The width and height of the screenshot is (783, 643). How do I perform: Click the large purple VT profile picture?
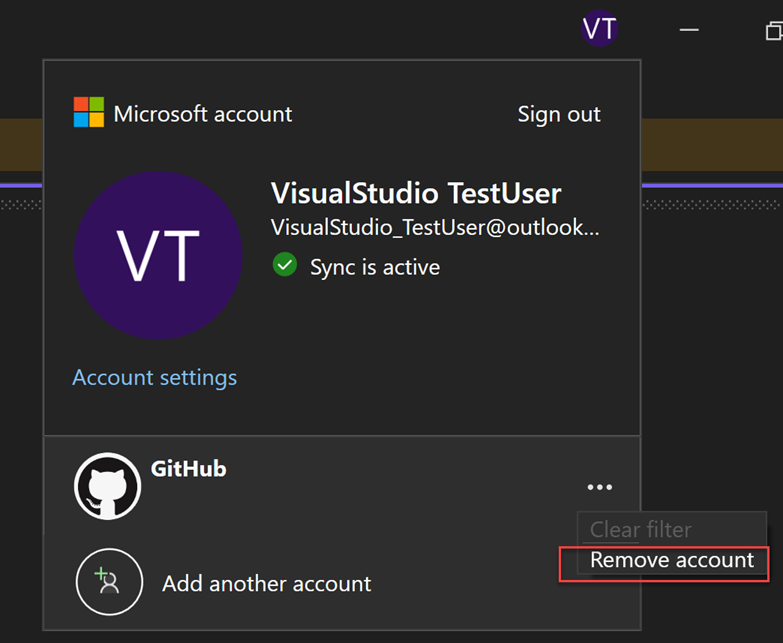(158, 255)
